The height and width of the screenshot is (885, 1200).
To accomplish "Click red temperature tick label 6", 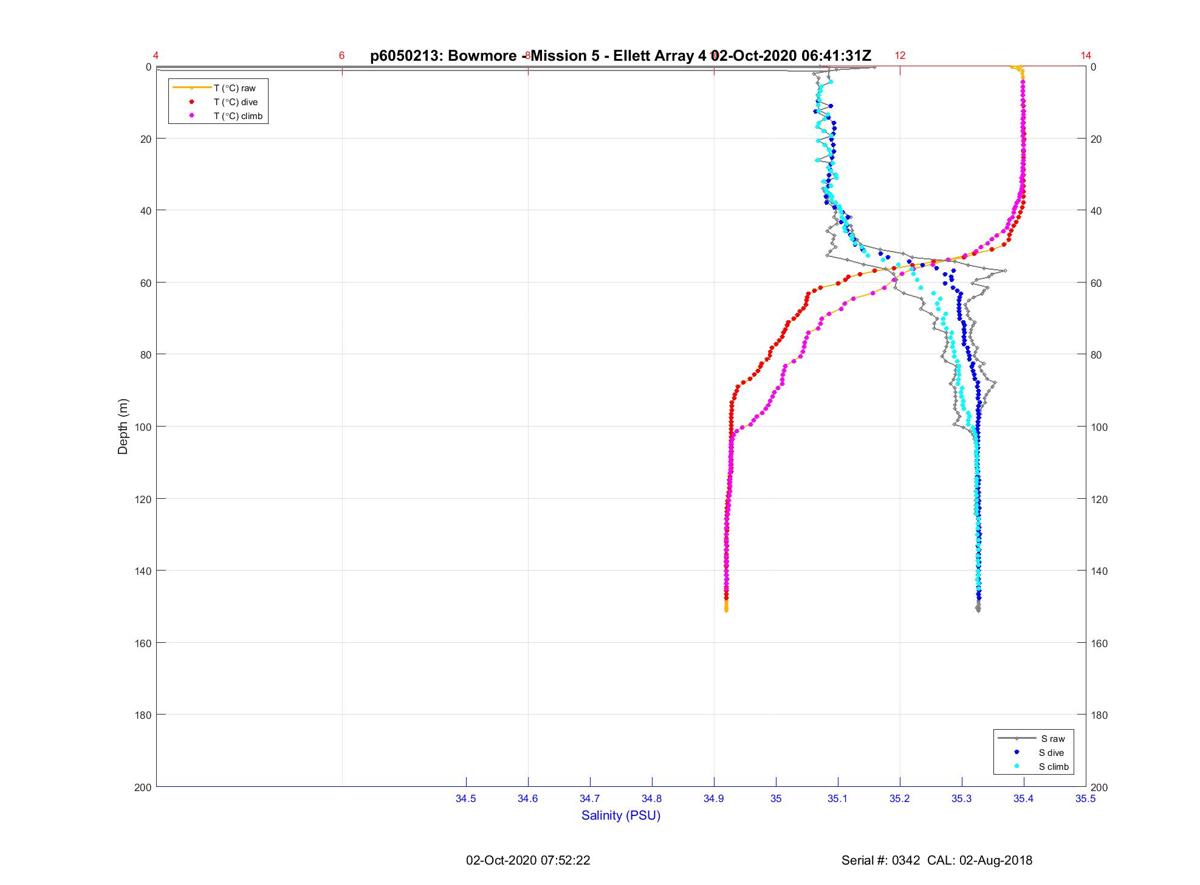I will (342, 56).
